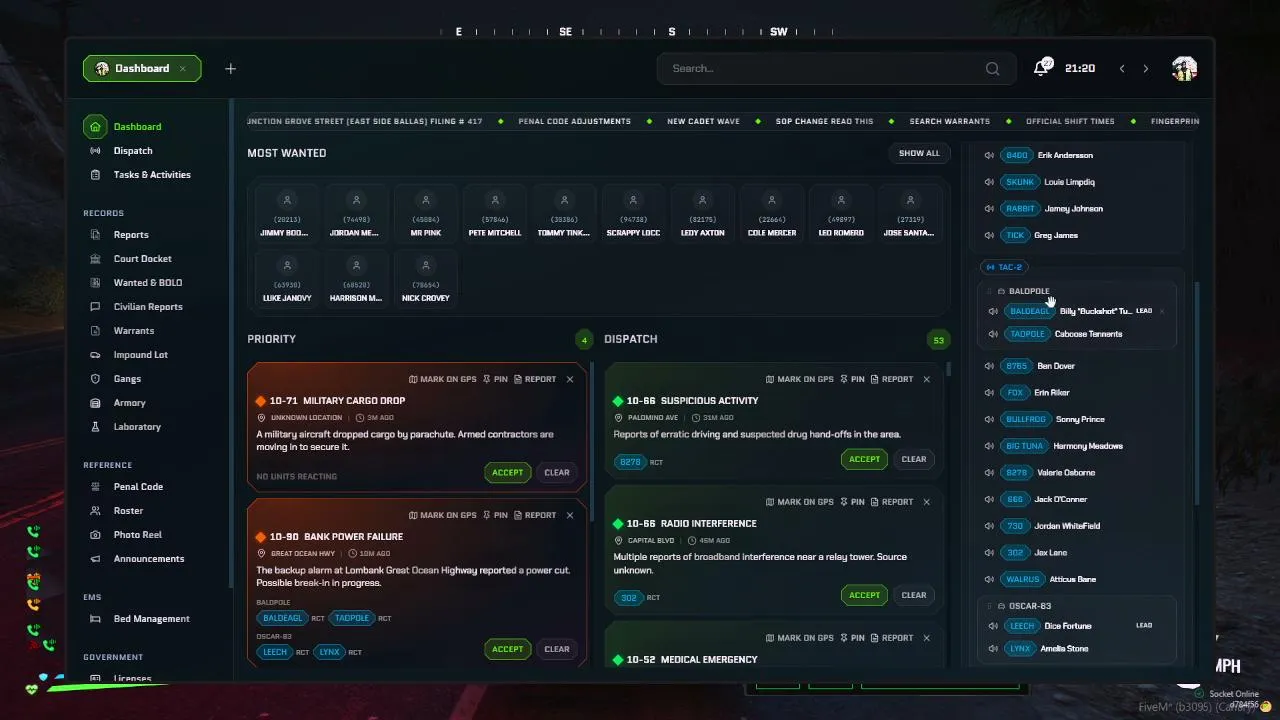Accept the Suspicious Activity call

864,459
